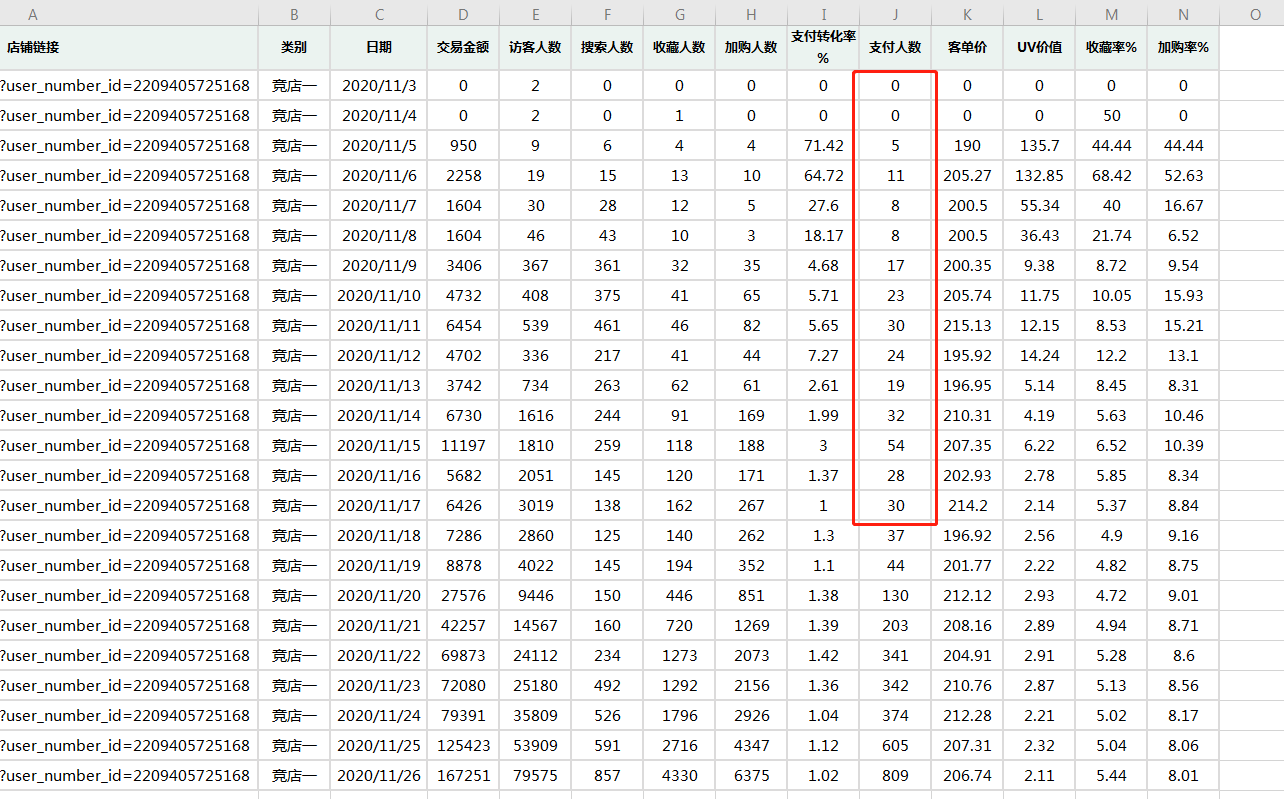
Task: Click the 店铺链接 header cell
Action: pos(129,47)
